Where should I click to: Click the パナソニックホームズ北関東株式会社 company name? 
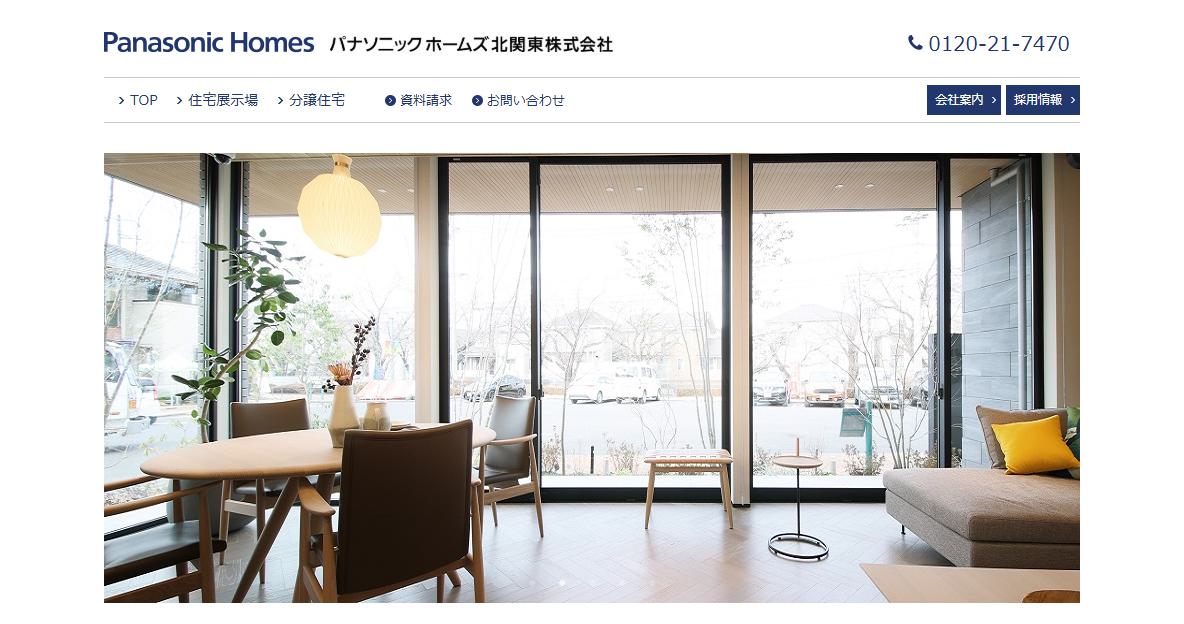[x=470, y=45]
